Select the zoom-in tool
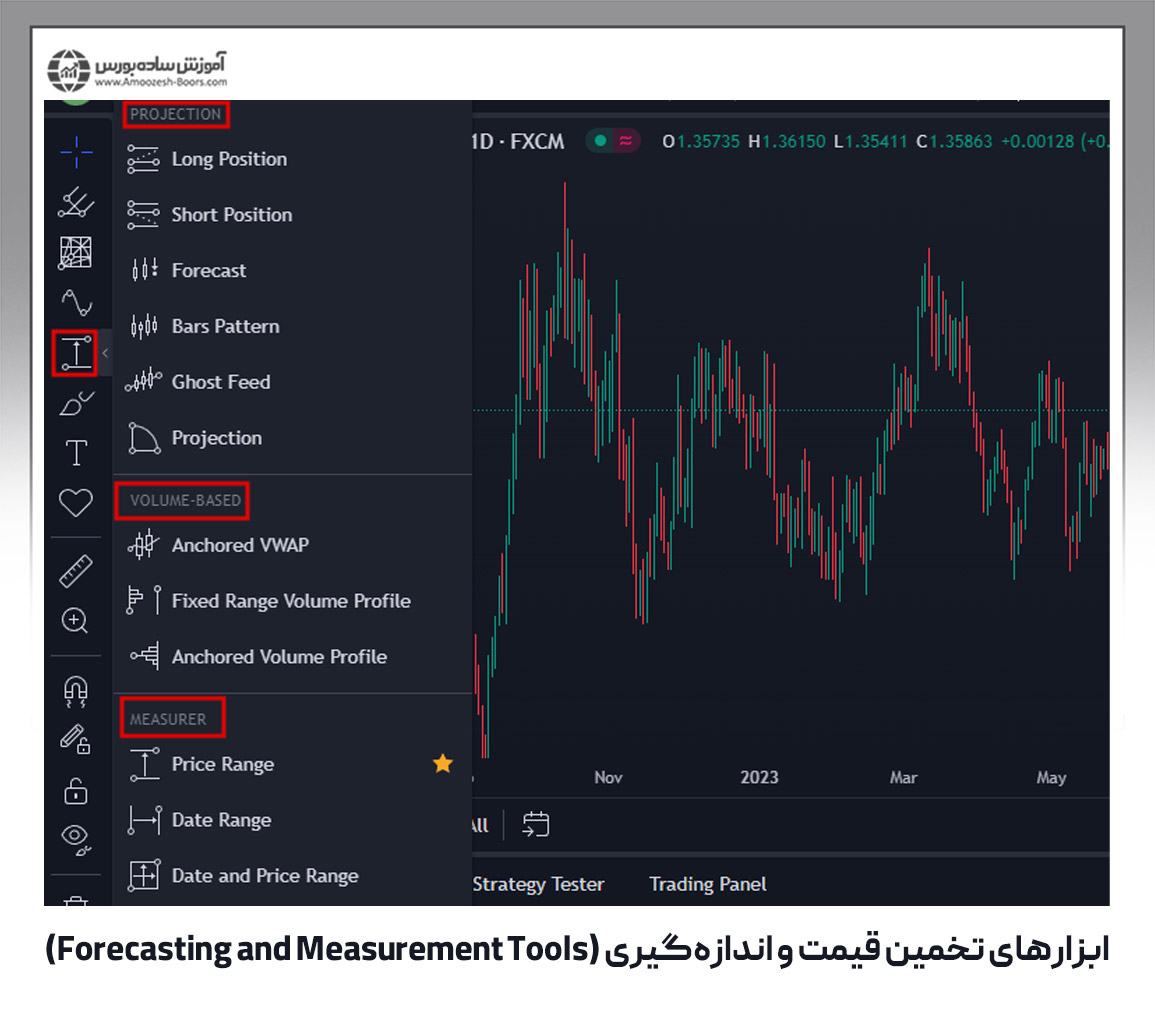1155x1013 pixels. coord(76,622)
